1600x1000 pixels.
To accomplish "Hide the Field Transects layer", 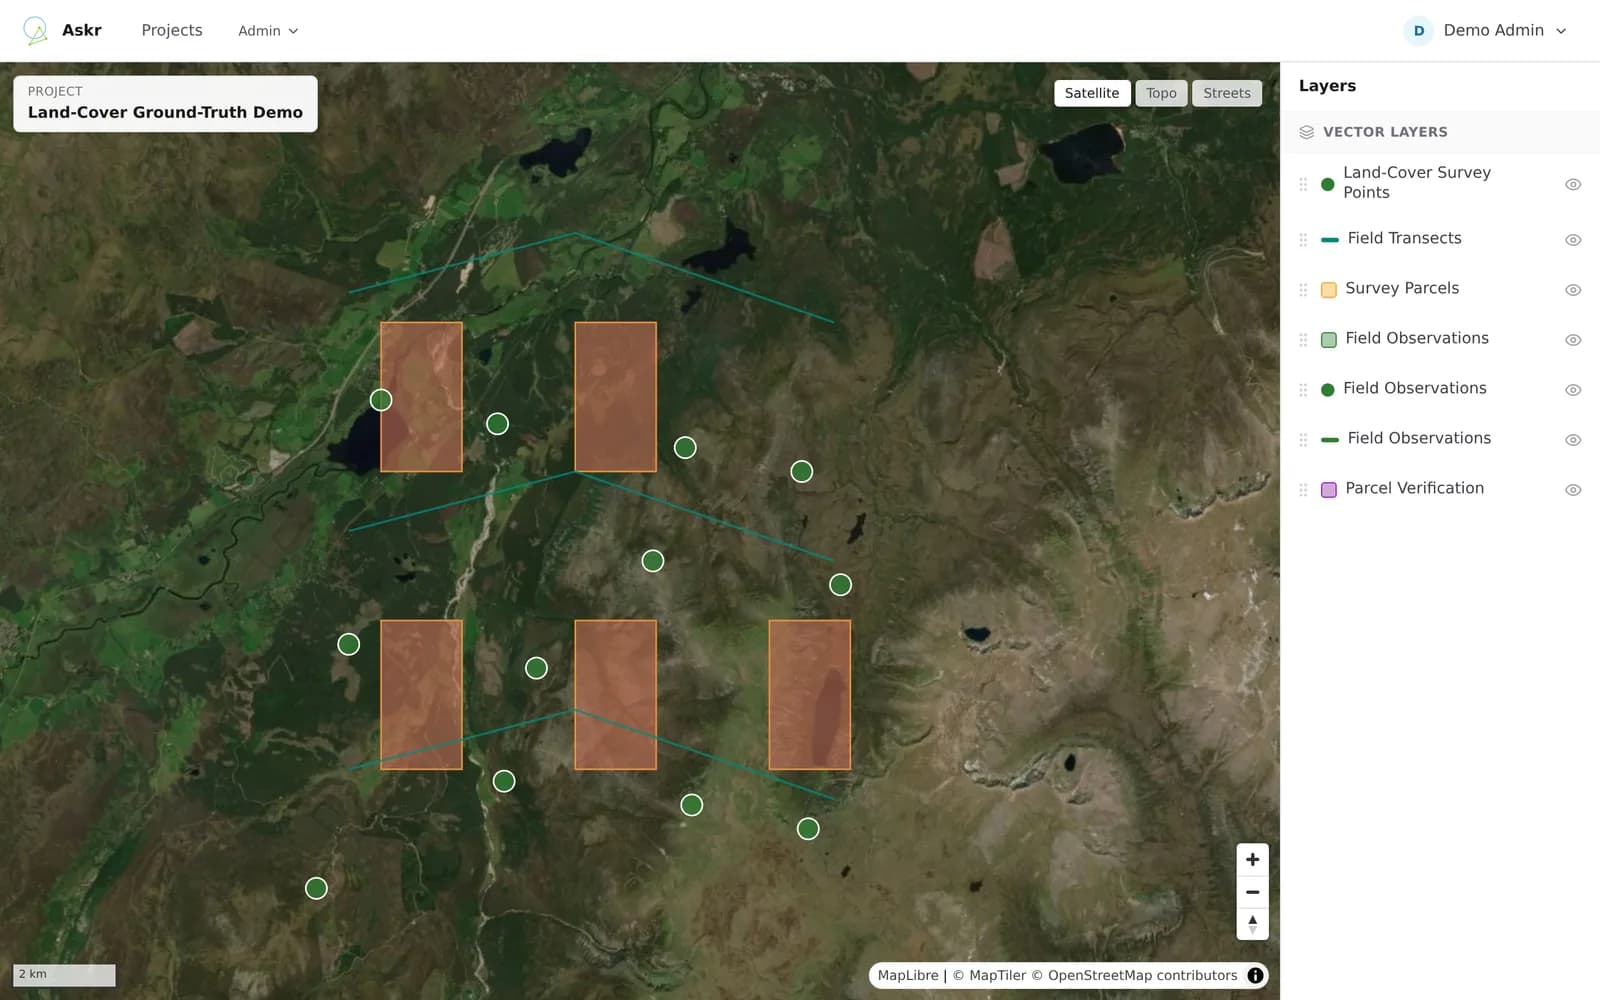I will tap(1573, 240).
